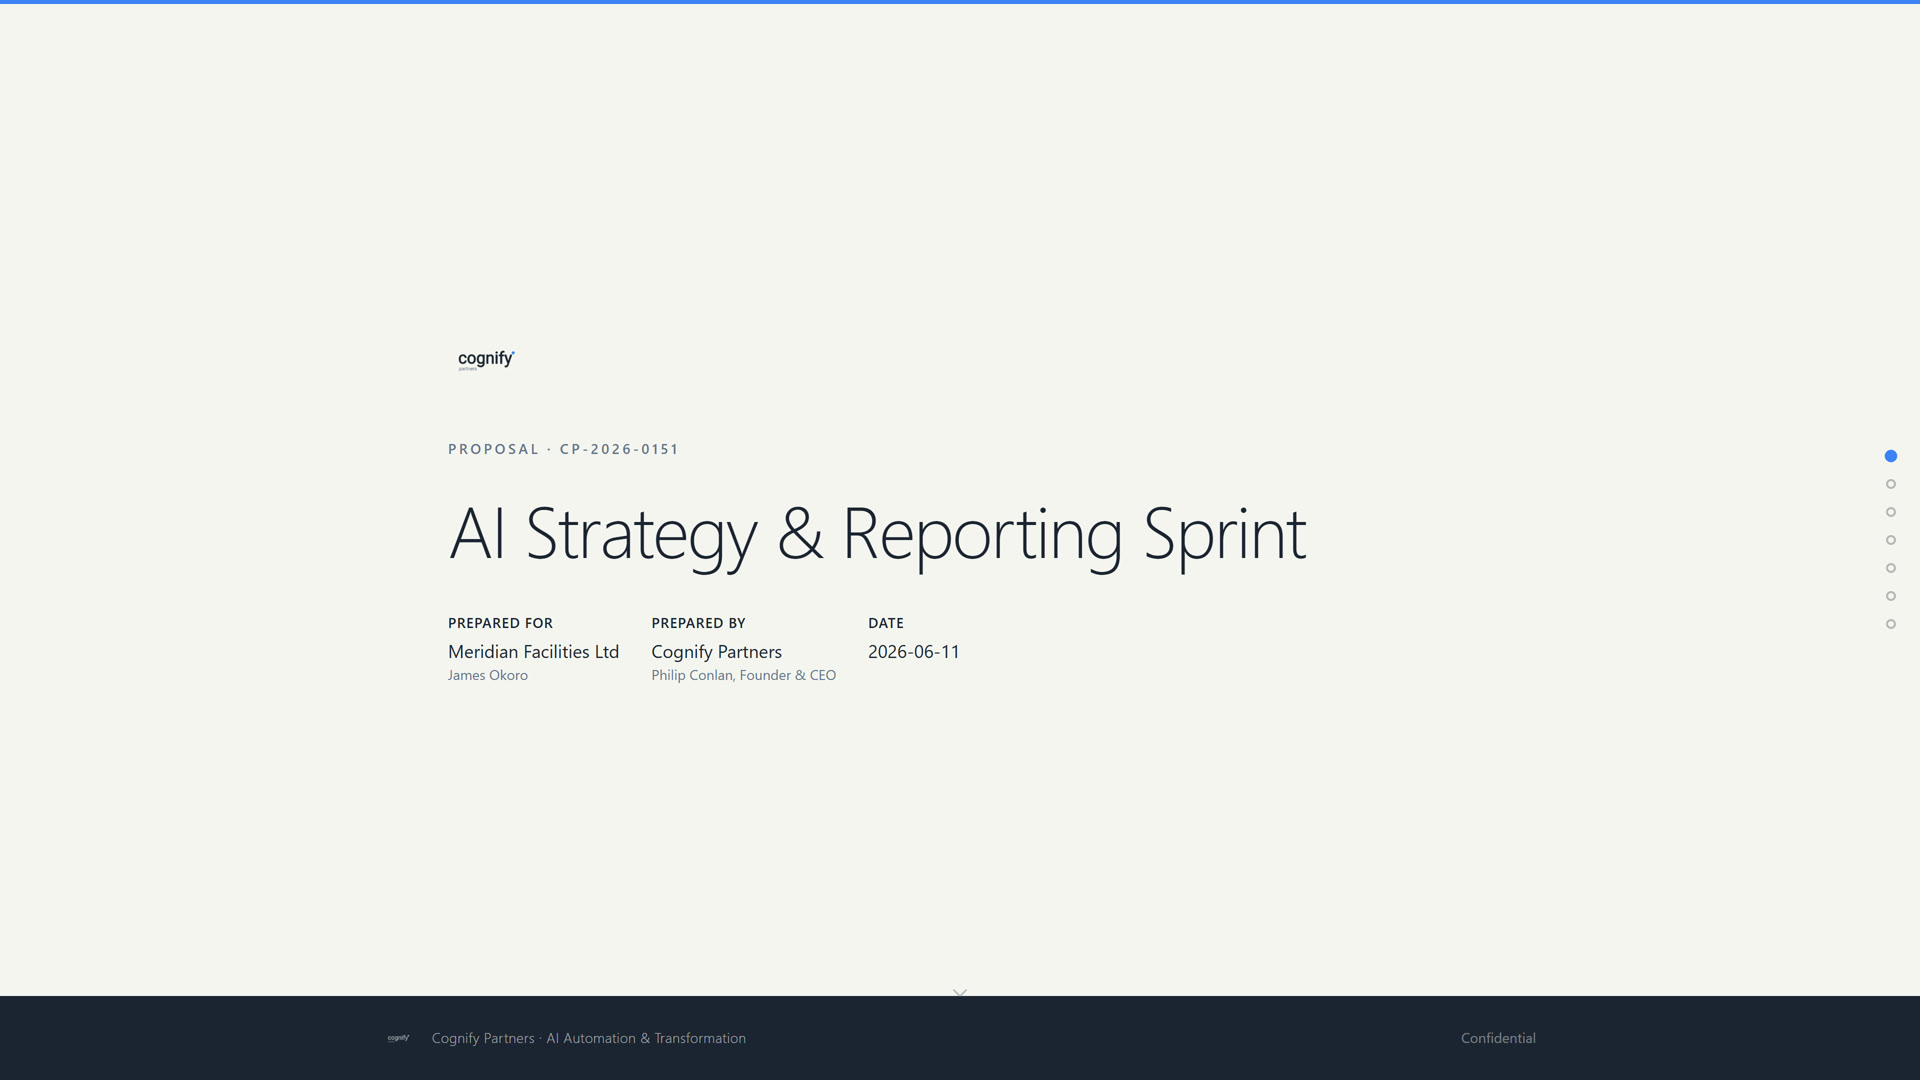
Task: Click the proposal number "PROPOSAL · CP-2026-0151"
Action: [x=563, y=449]
